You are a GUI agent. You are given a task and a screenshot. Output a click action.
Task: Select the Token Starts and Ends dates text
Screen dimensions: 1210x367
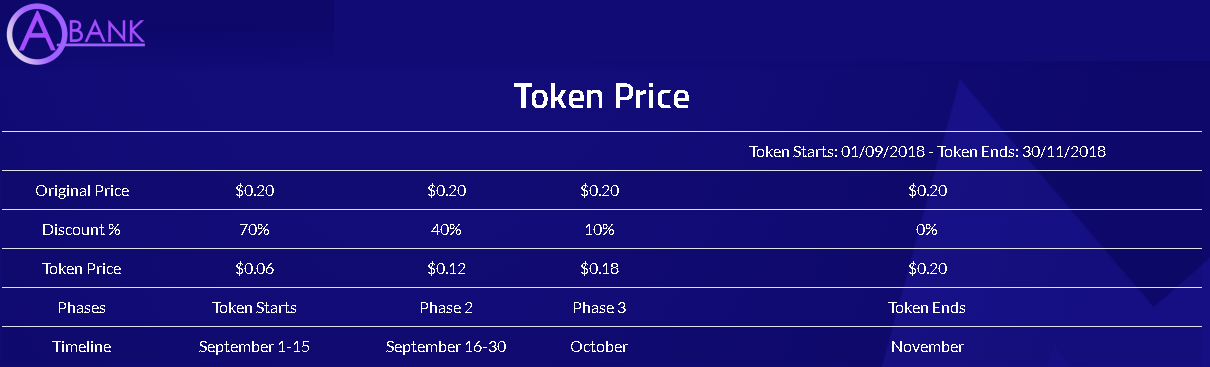926,152
